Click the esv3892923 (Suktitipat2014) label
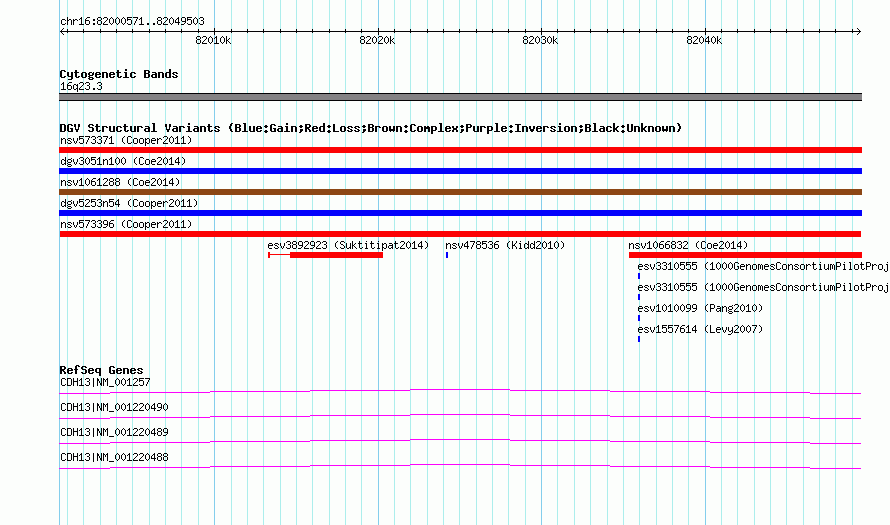This screenshot has height=525, width=890. [x=348, y=245]
